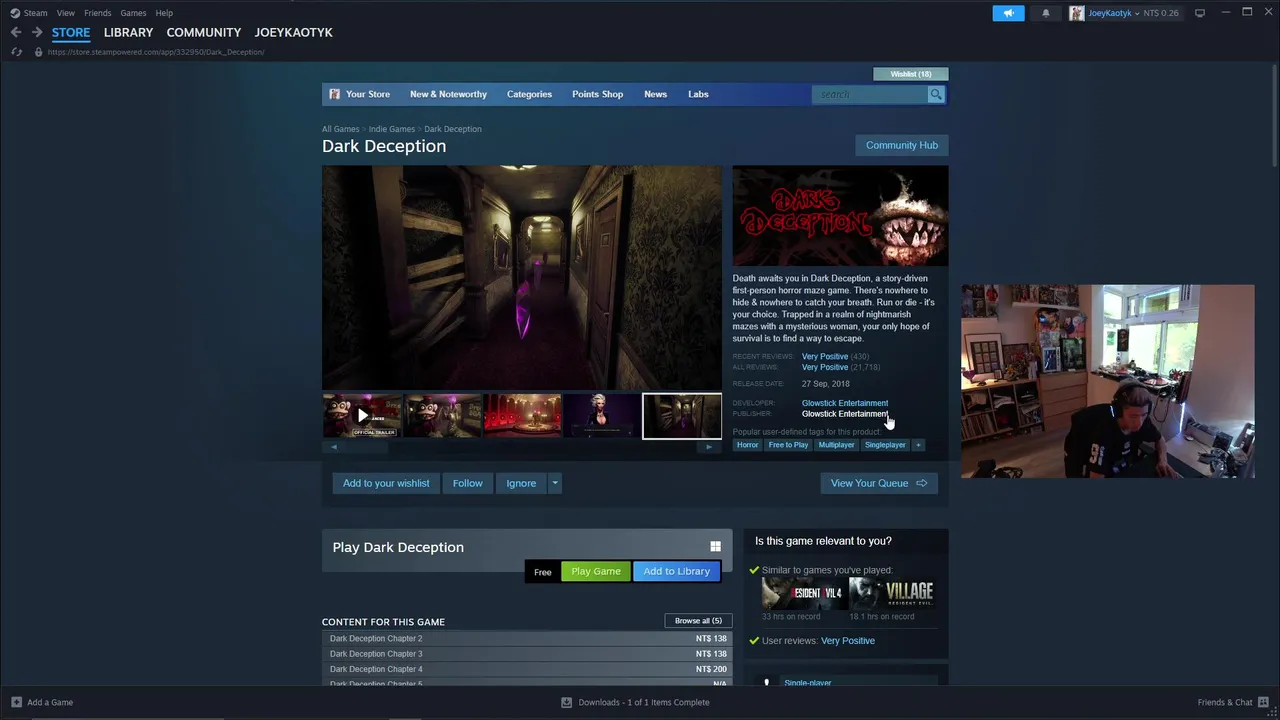Image resolution: width=1280 pixels, height=720 pixels.
Task: Follow this game
Action: (467, 483)
